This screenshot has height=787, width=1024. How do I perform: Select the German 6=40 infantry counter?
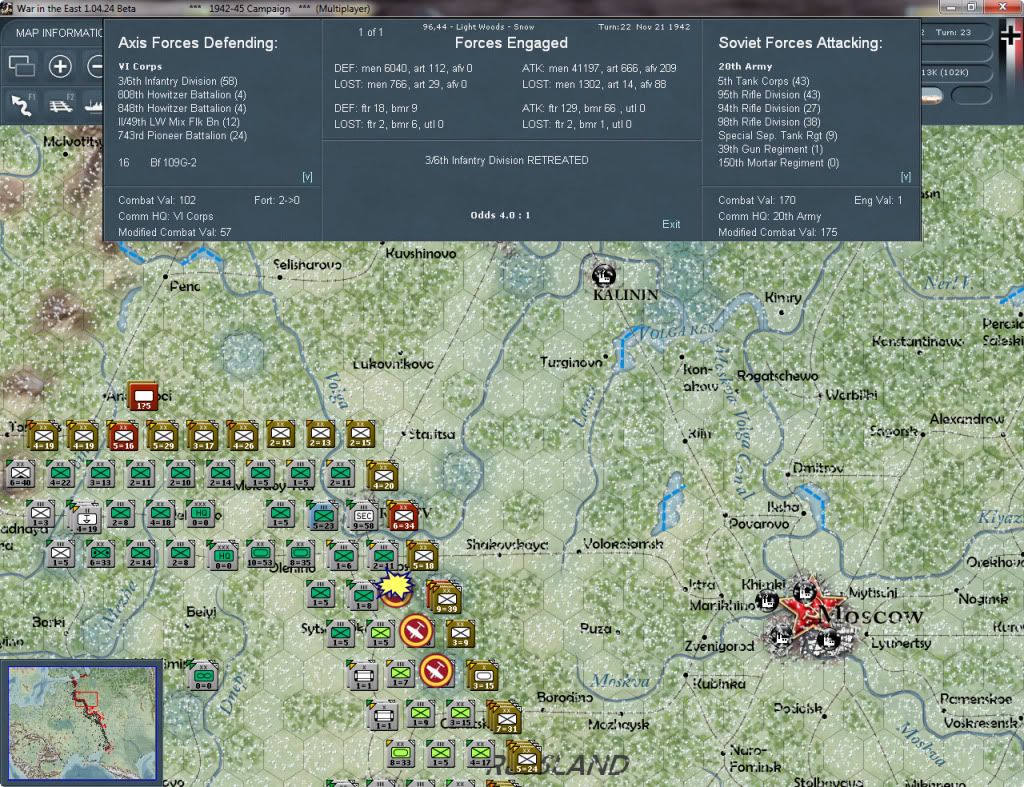[20, 474]
